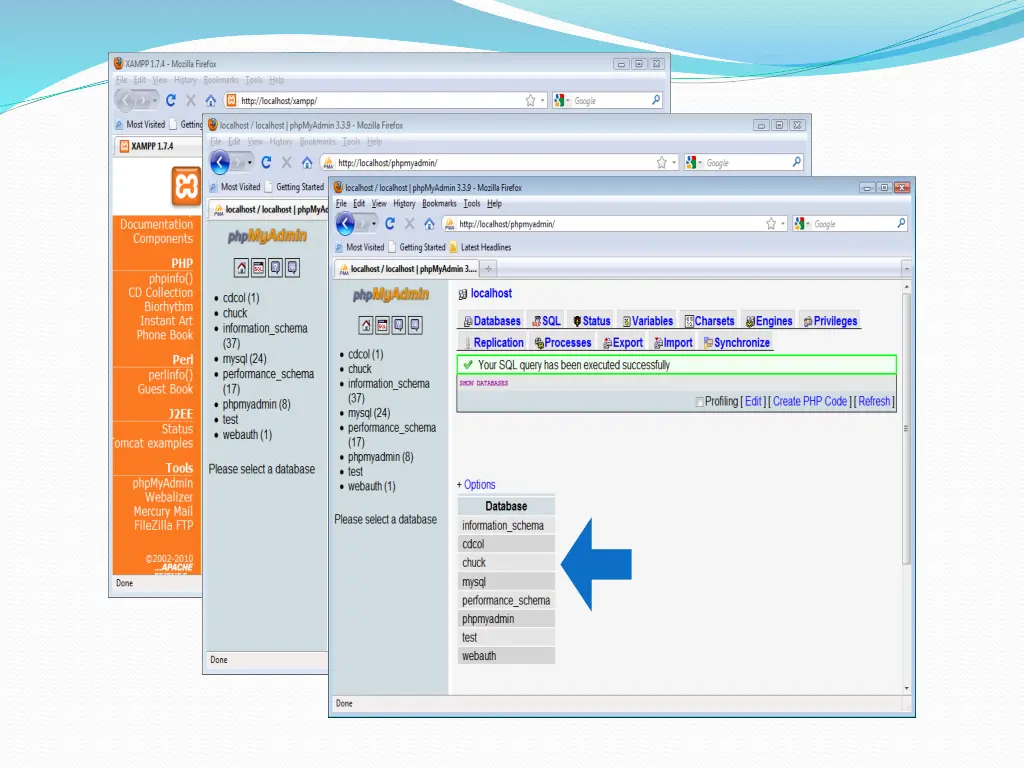Reload the page in the middle phpMyAdmin window
The width and height of the screenshot is (1024, 768).
tap(266, 163)
